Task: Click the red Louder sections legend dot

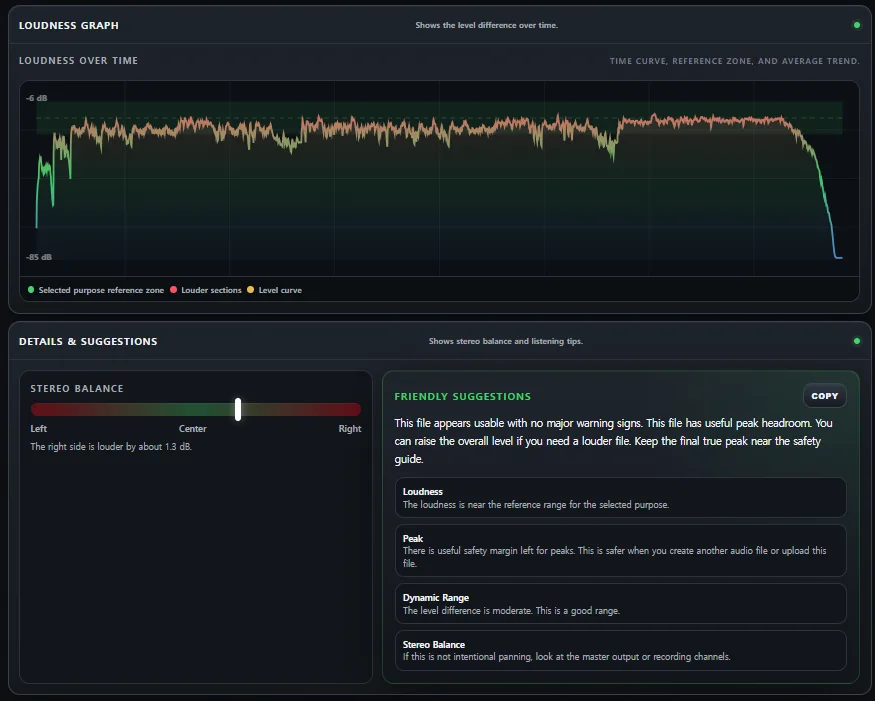Action: 174,290
